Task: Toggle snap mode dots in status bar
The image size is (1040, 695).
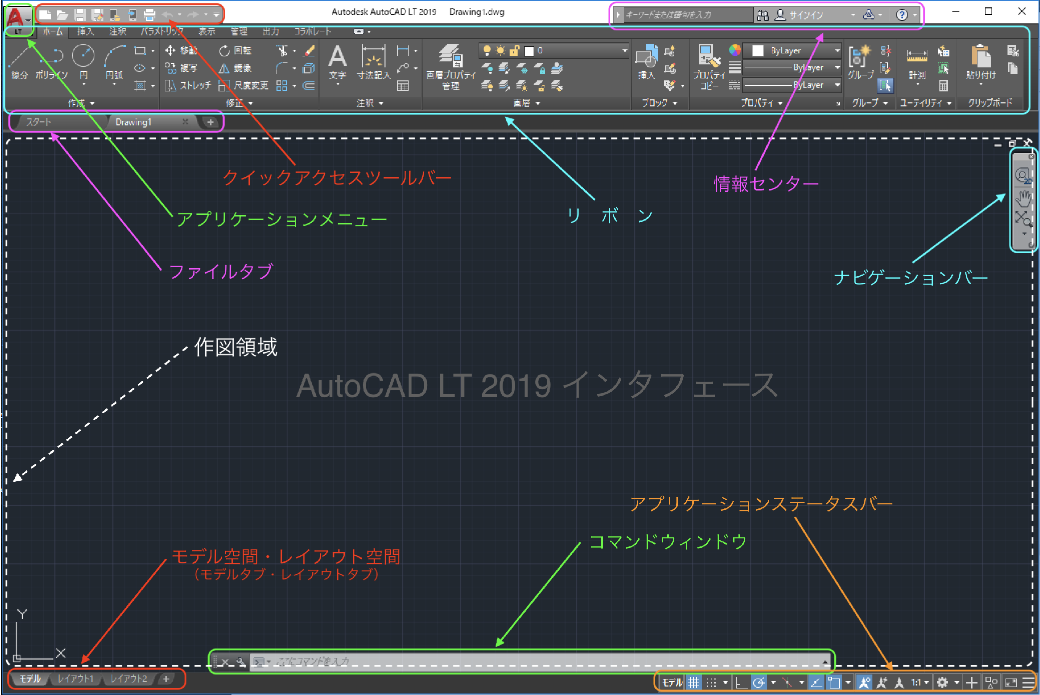Action: click(711, 682)
